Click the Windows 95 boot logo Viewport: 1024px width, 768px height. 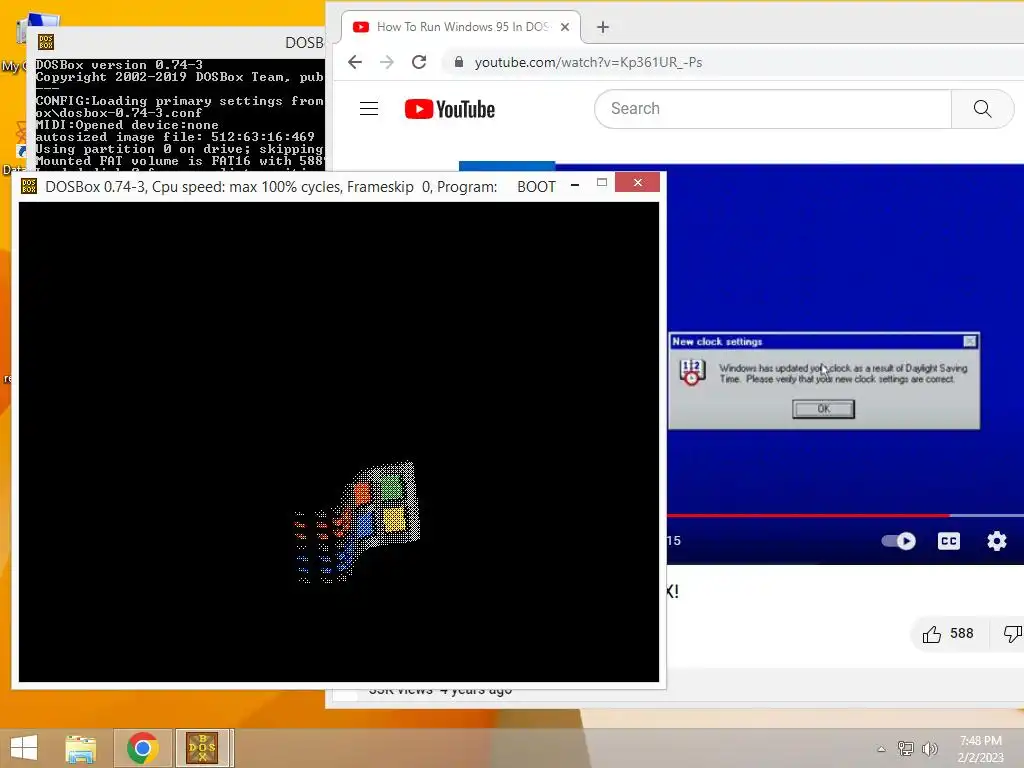click(357, 522)
